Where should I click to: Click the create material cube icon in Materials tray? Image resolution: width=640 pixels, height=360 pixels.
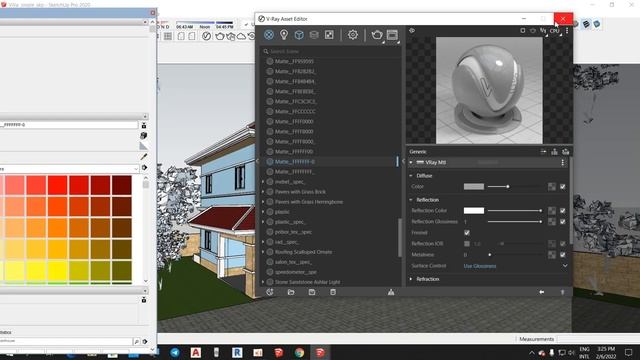pos(144,135)
